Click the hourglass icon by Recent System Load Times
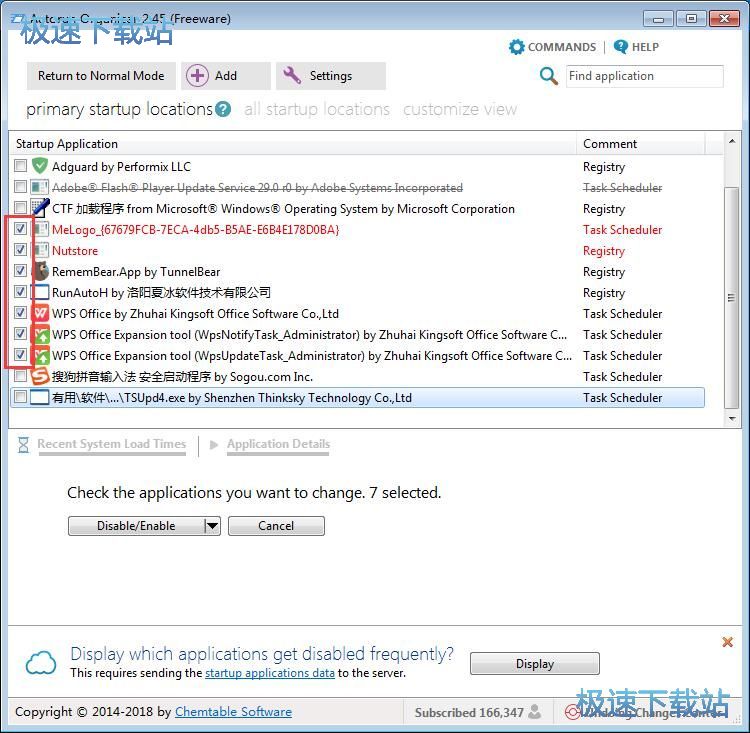 [23, 444]
